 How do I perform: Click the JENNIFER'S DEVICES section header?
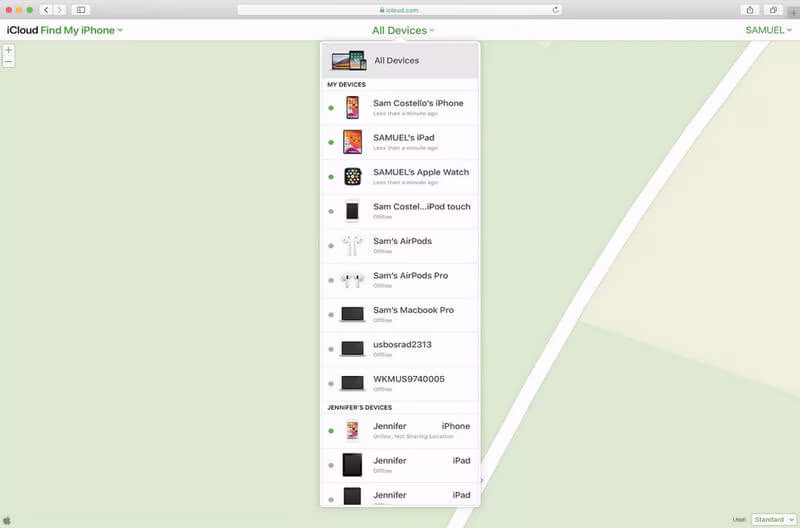pyautogui.click(x=360, y=408)
